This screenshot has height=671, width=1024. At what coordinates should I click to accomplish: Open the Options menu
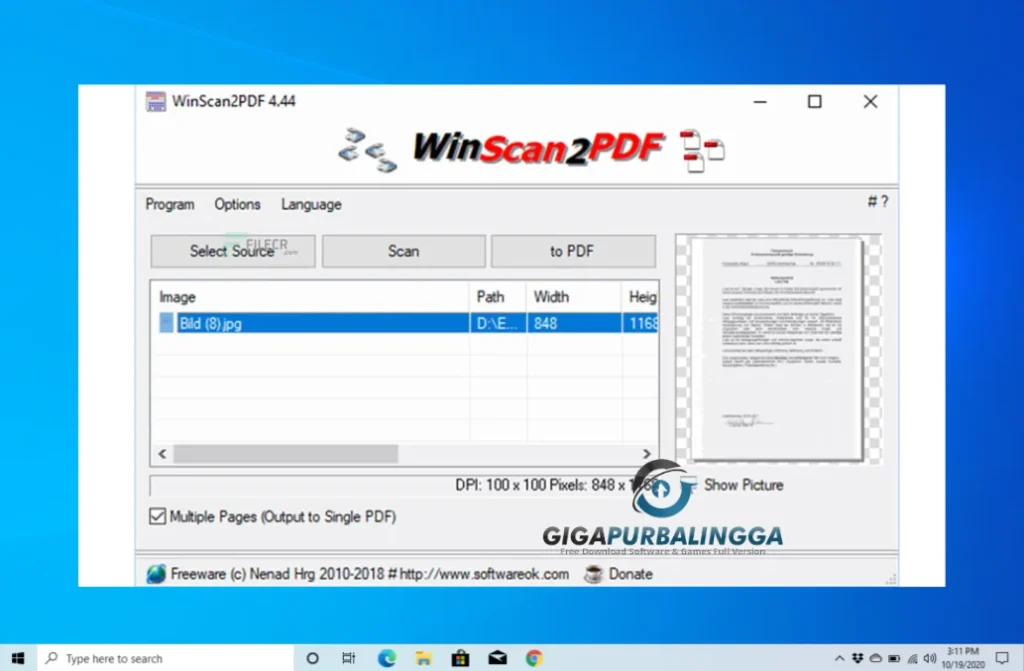pyautogui.click(x=236, y=204)
